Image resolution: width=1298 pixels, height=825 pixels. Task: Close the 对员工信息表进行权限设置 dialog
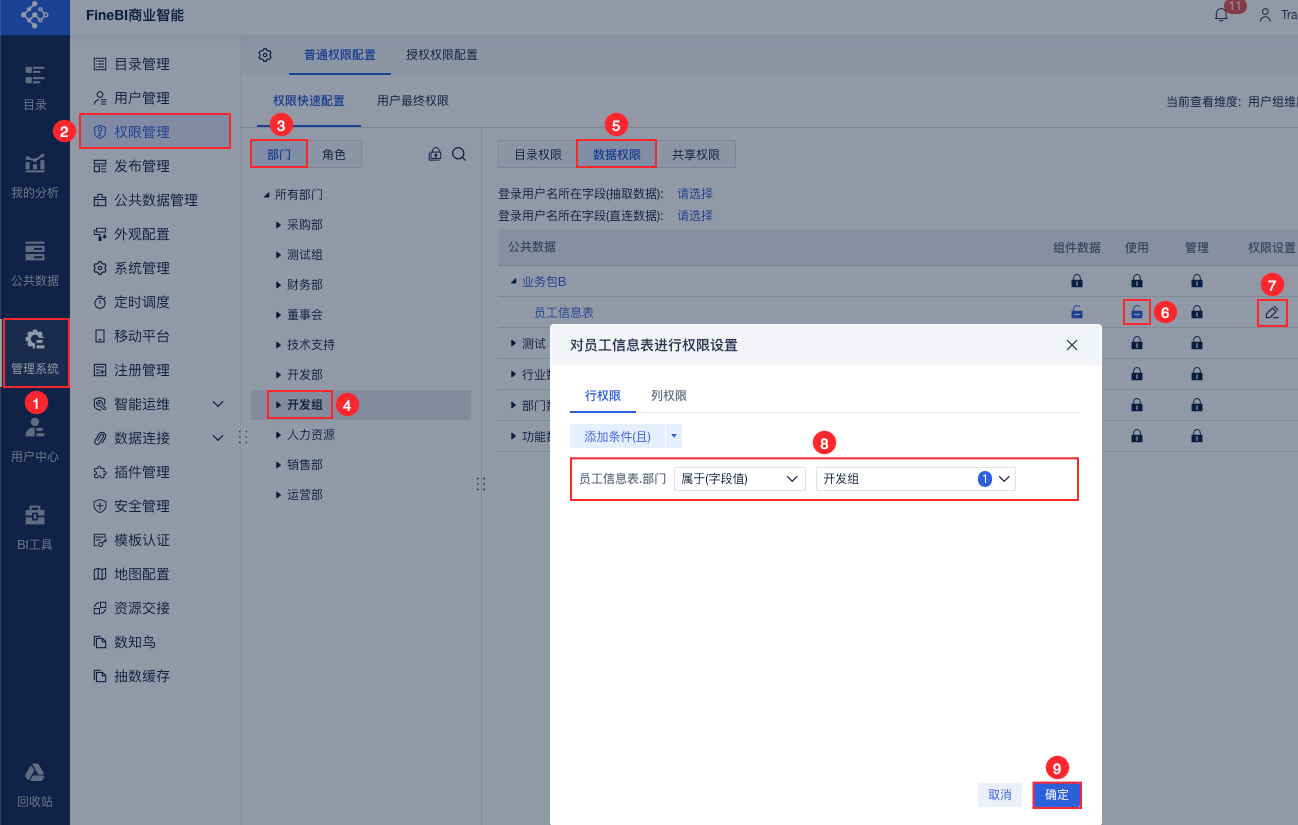(1072, 345)
